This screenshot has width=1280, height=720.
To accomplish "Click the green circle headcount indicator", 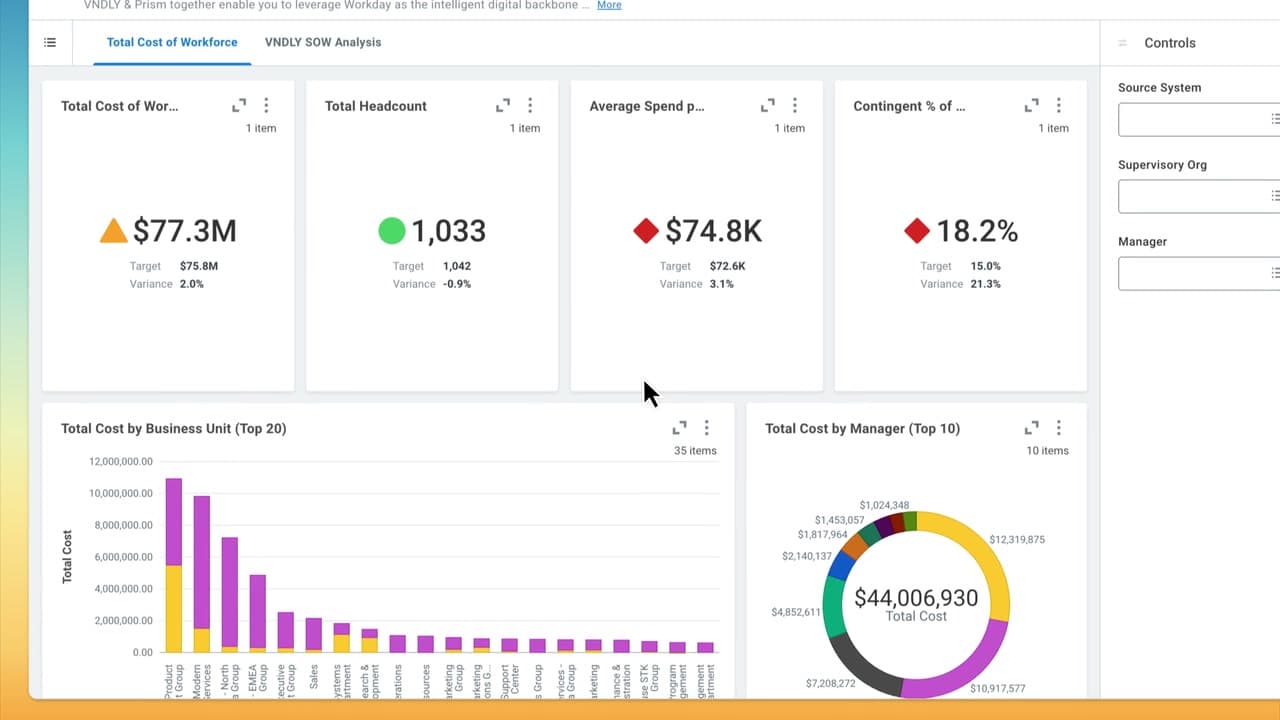I will tap(392, 231).
